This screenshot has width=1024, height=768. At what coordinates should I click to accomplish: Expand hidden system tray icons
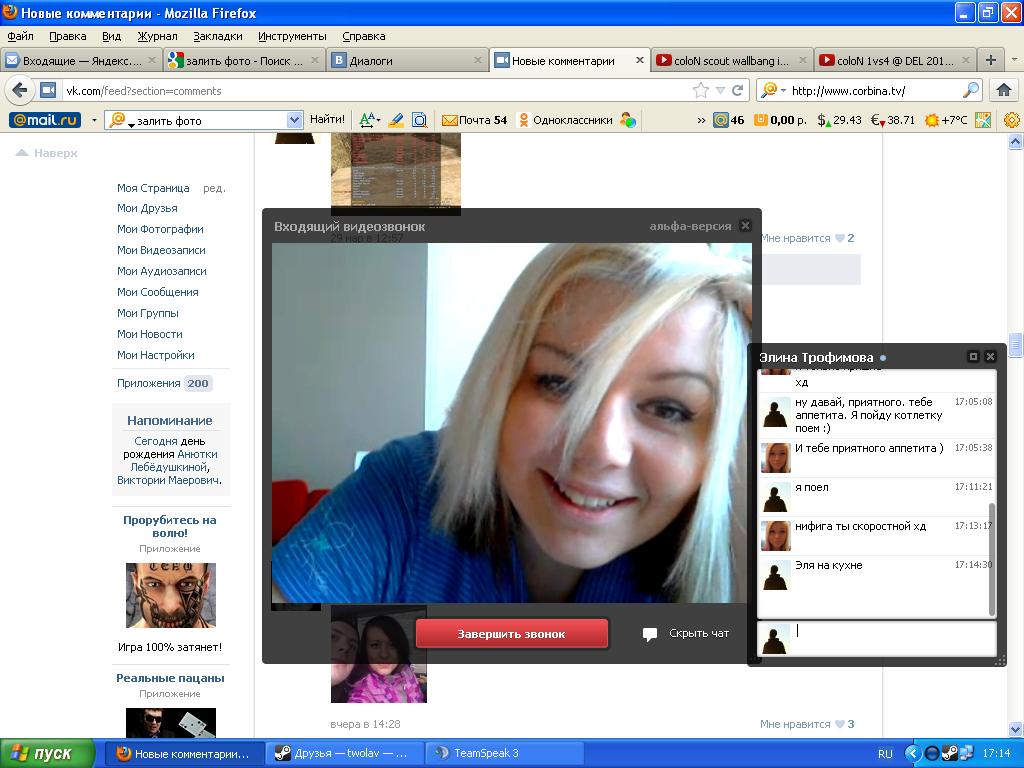point(912,754)
